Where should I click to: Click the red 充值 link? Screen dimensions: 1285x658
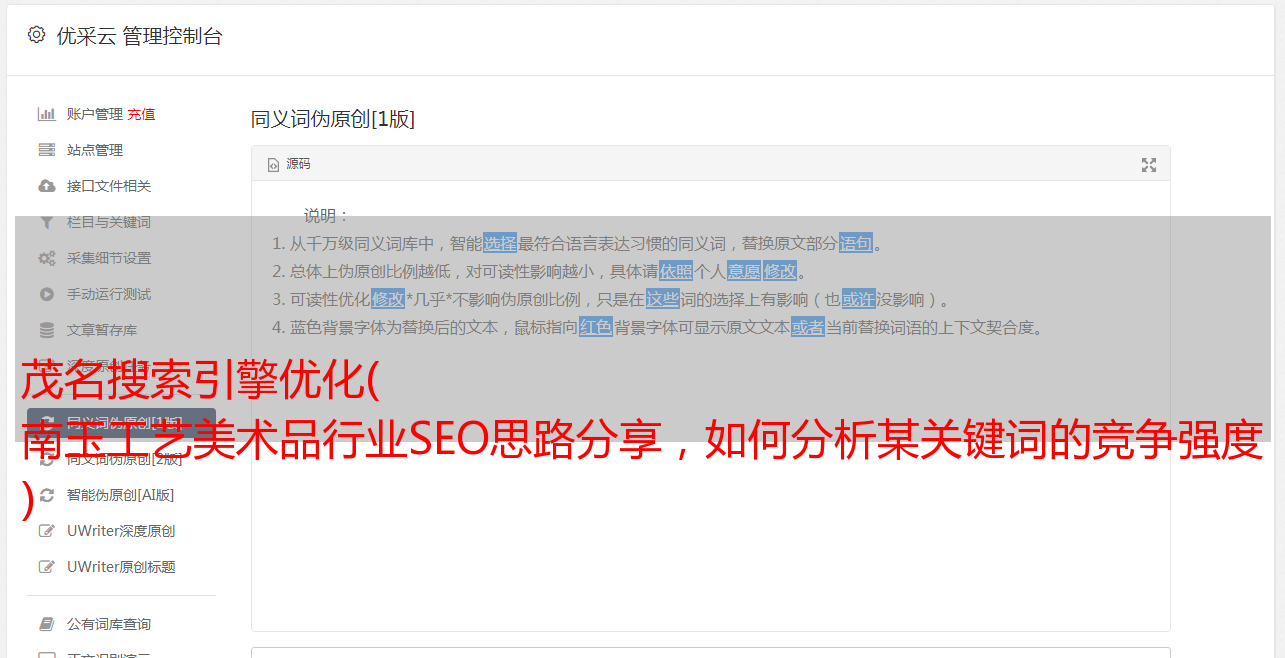point(141,114)
